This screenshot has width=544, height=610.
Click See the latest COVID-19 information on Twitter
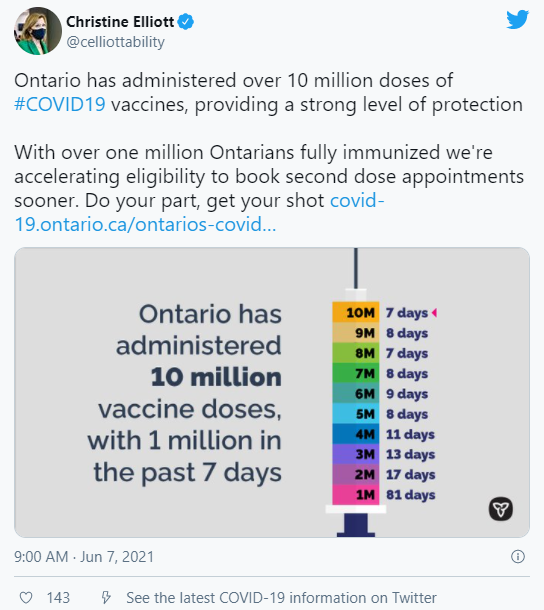281,598
